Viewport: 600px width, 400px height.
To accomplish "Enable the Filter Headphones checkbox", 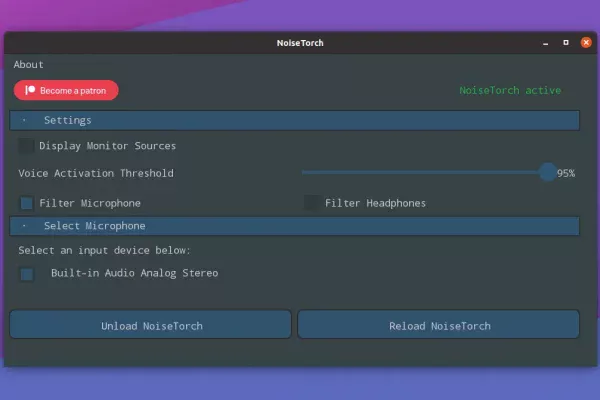I will [311, 203].
